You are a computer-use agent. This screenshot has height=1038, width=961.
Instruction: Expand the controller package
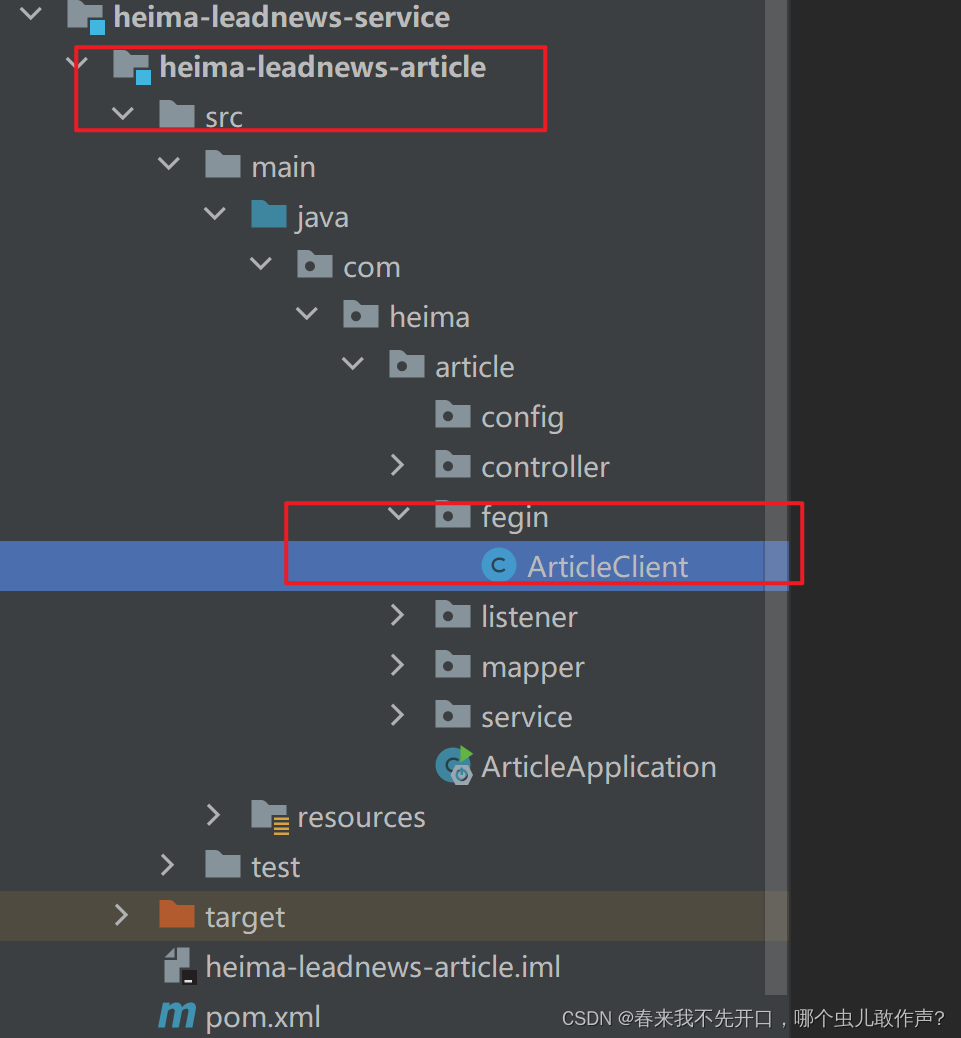[397, 465]
